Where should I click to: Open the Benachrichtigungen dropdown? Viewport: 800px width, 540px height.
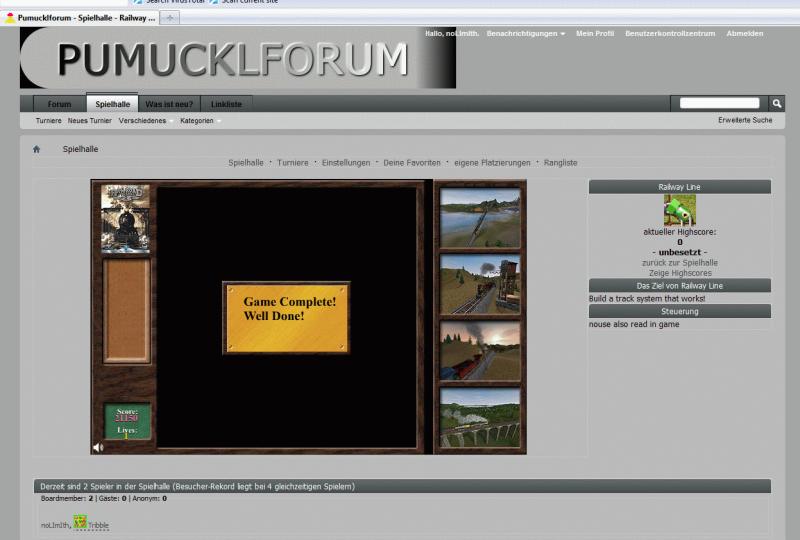click(526, 34)
